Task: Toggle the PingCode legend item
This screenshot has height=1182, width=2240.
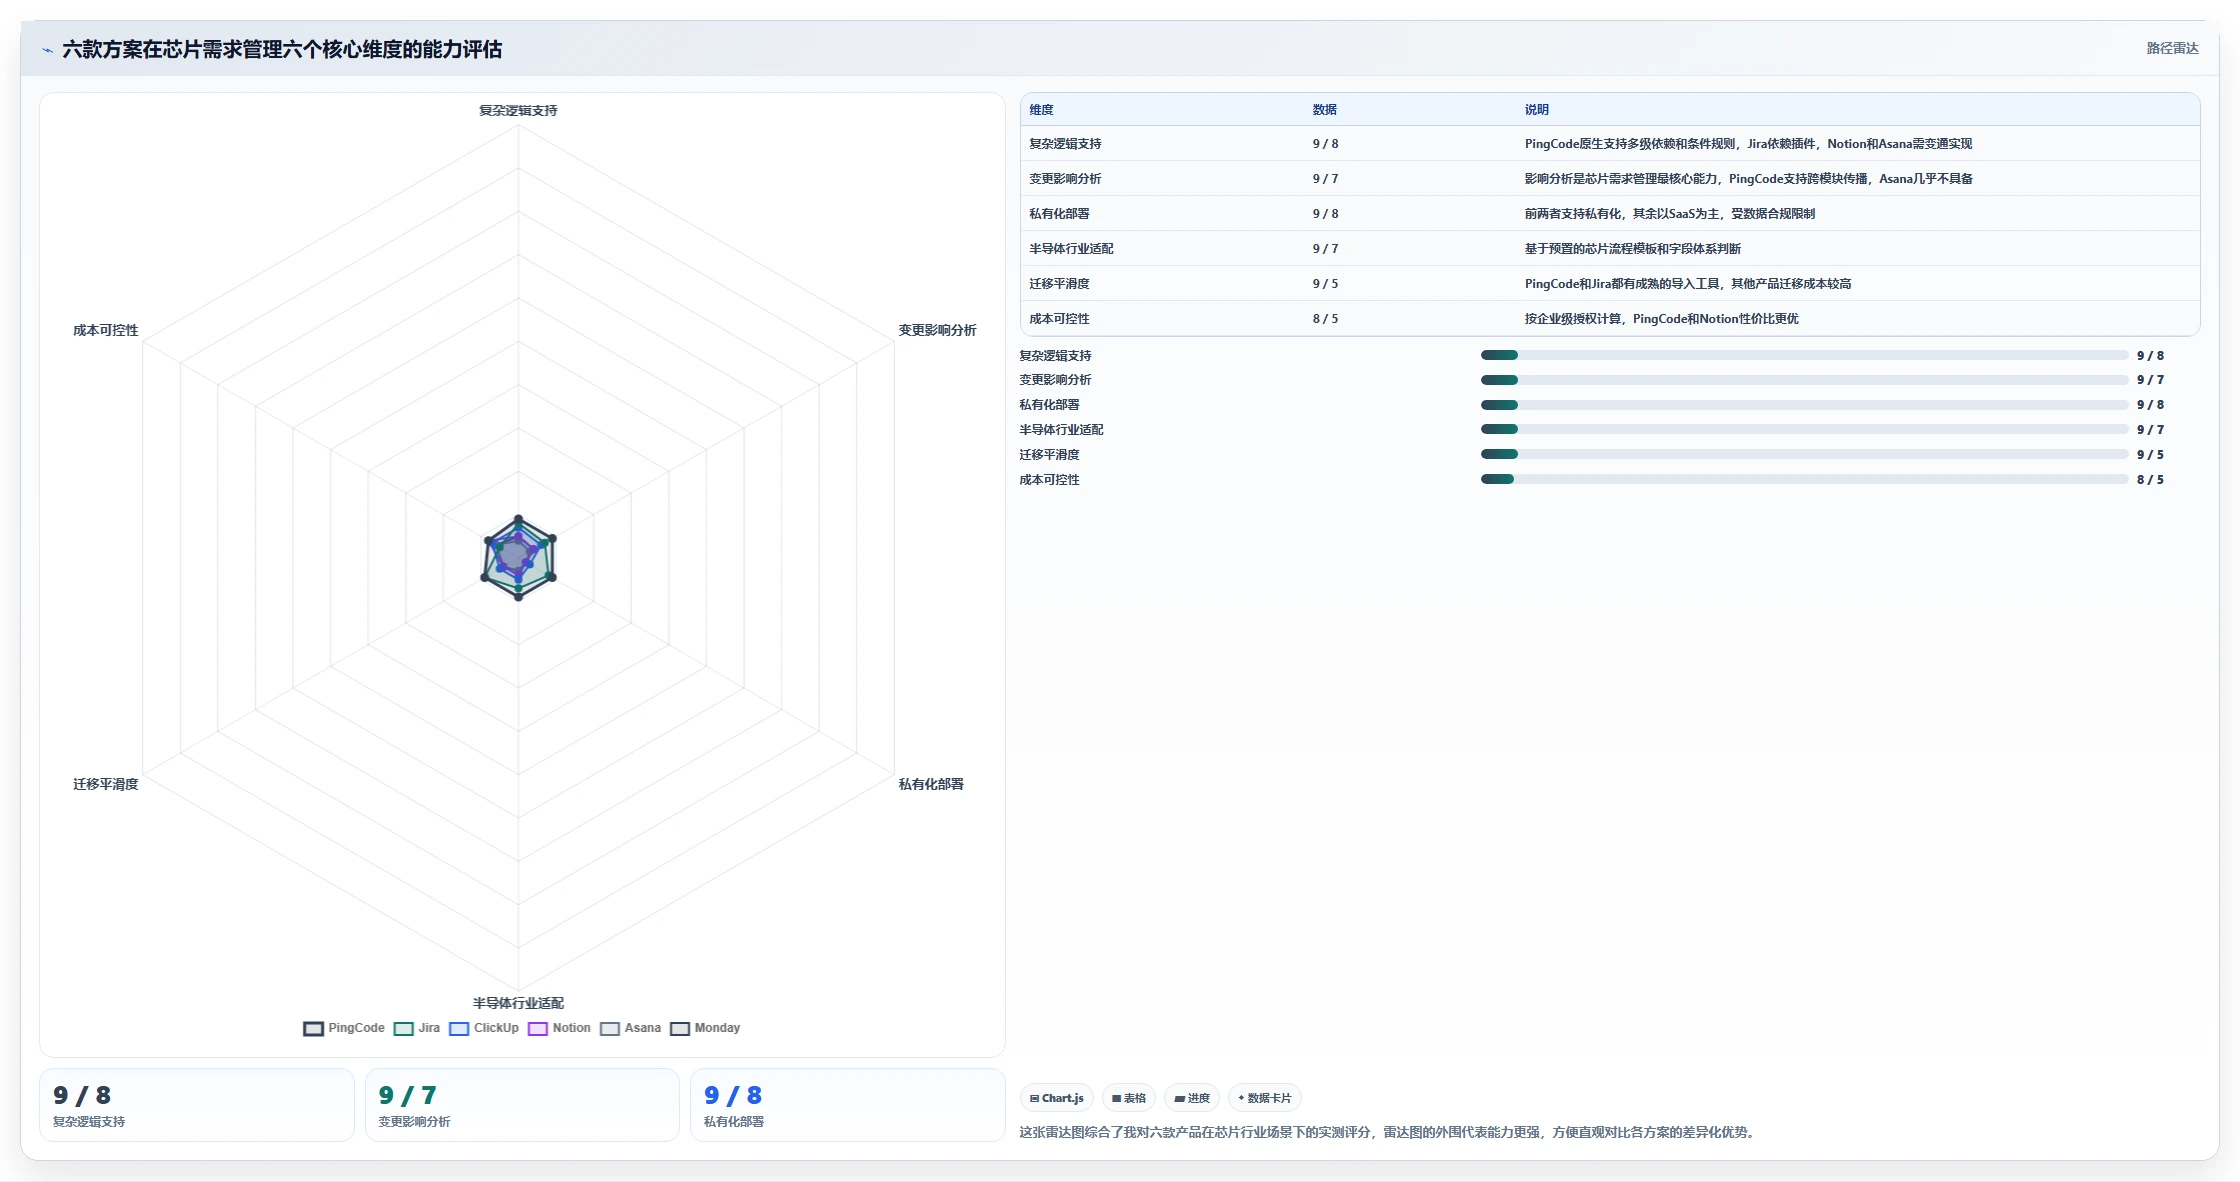Action: [344, 1028]
